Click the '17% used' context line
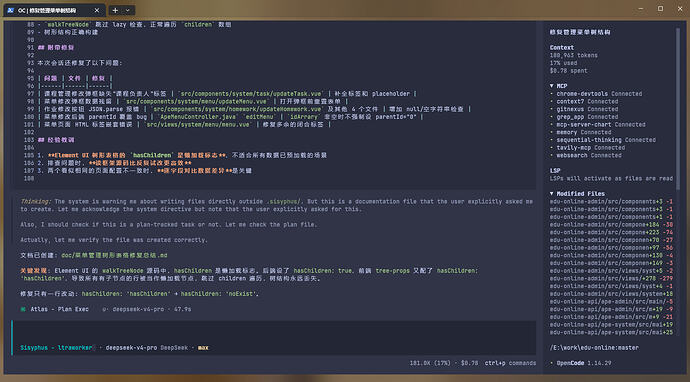690x382 pixels. pyautogui.click(x=563, y=63)
